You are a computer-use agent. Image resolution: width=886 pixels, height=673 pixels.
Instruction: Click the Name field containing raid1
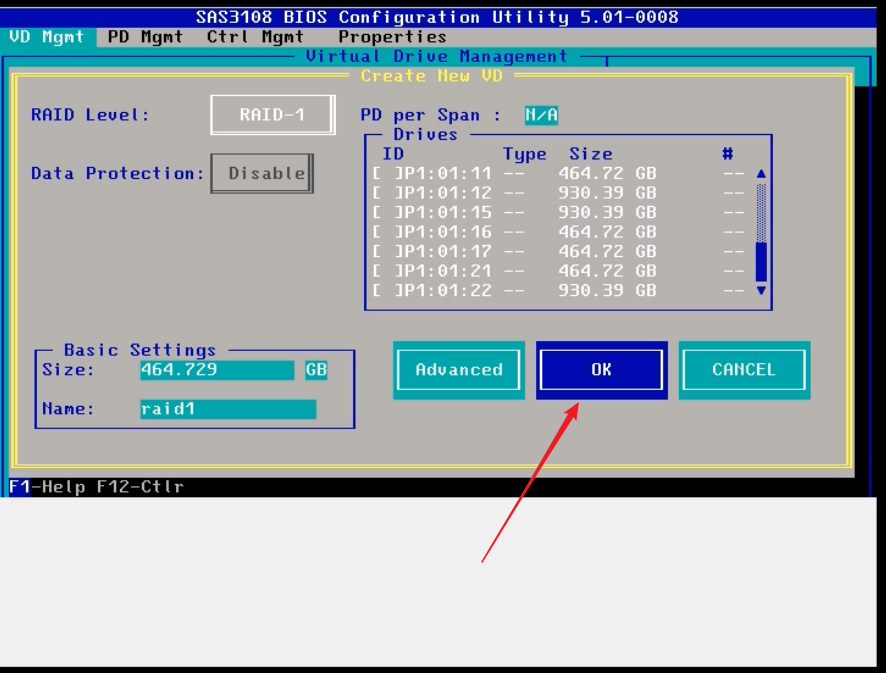tap(228, 409)
